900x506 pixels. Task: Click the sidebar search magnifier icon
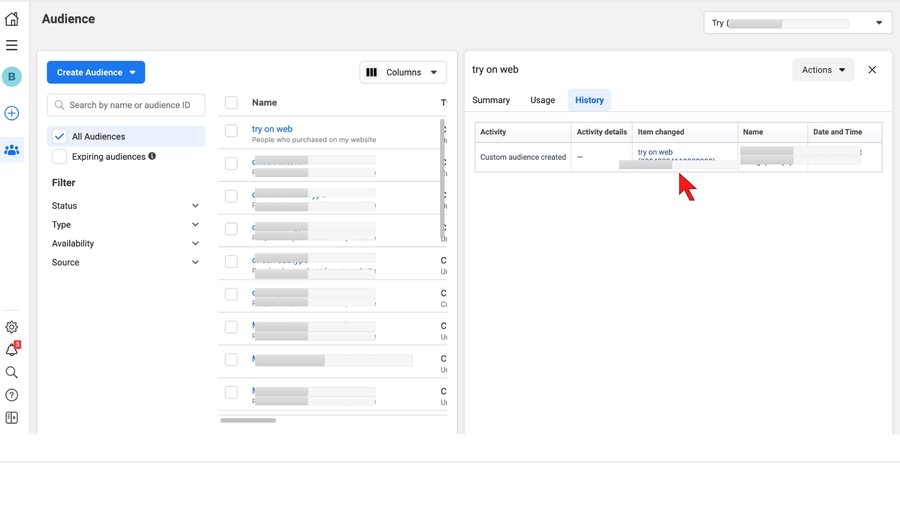click(x=12, y=372)
